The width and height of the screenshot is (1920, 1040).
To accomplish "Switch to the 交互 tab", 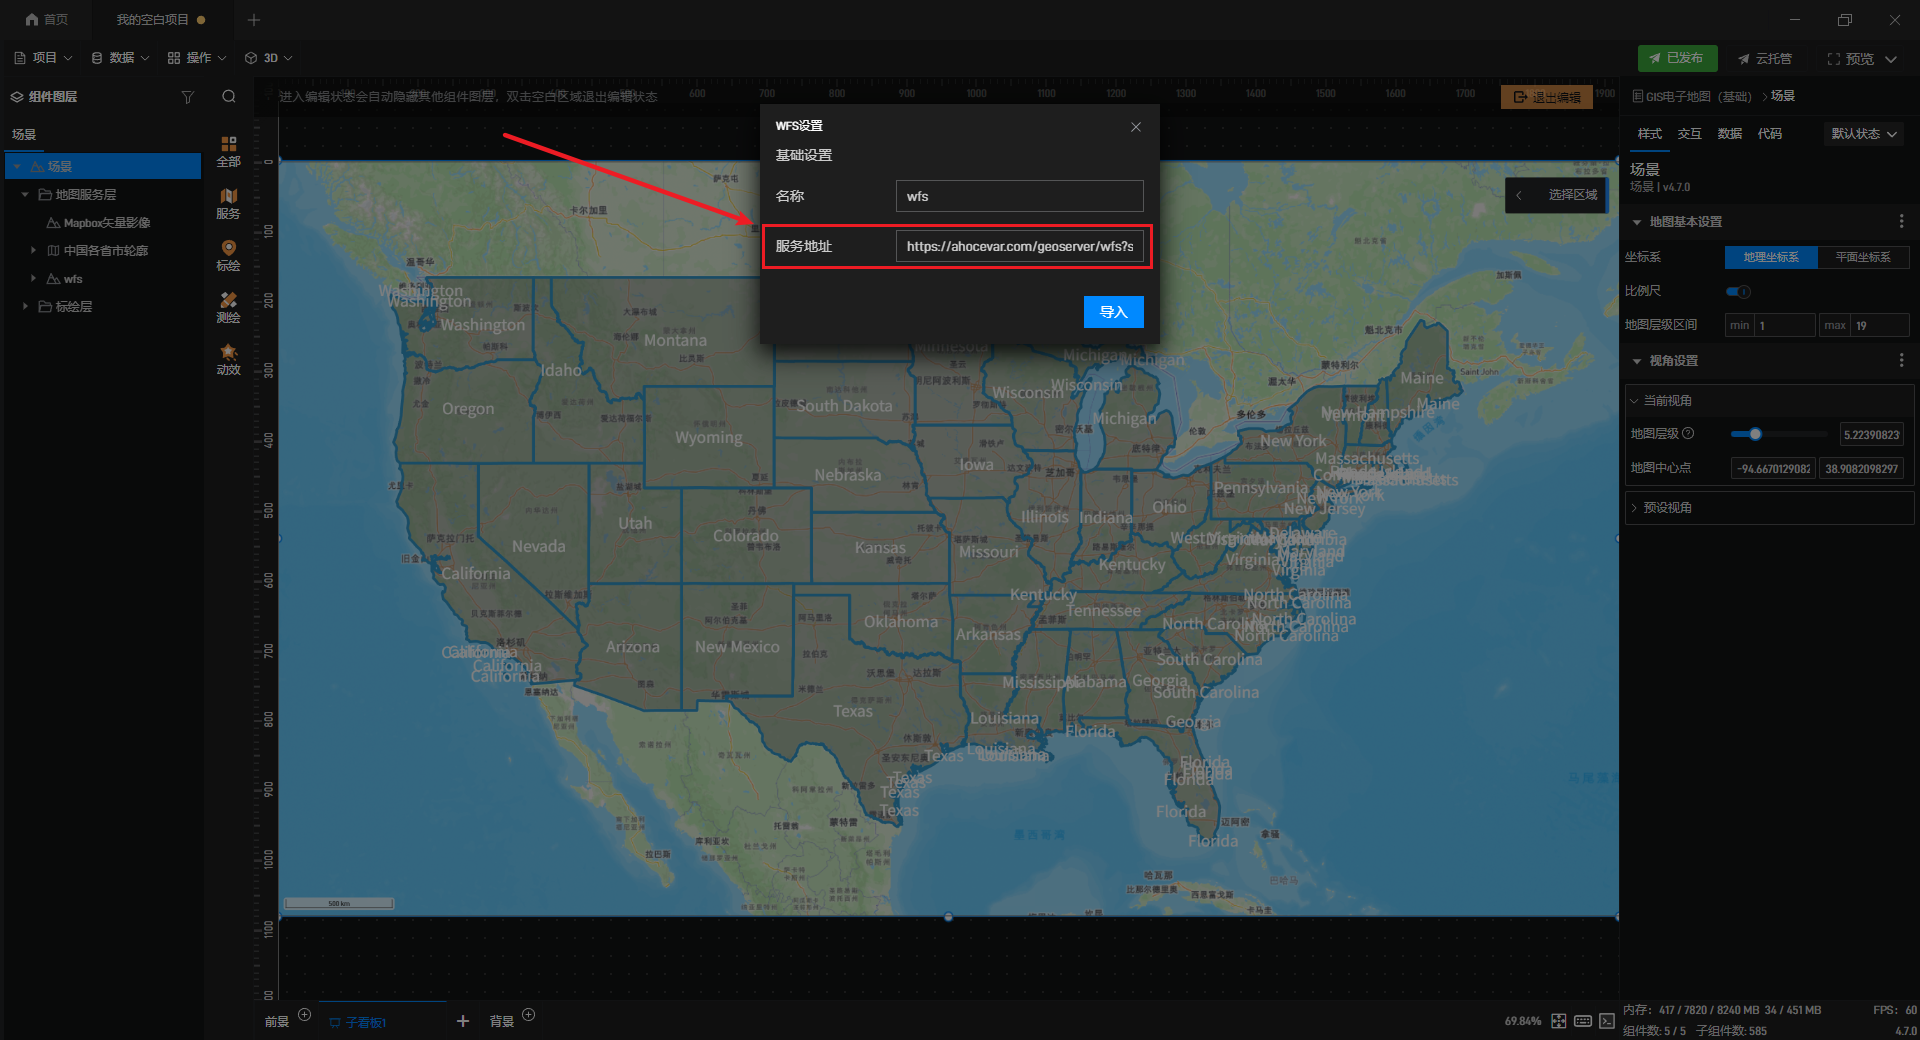I will pos(1689,134).
